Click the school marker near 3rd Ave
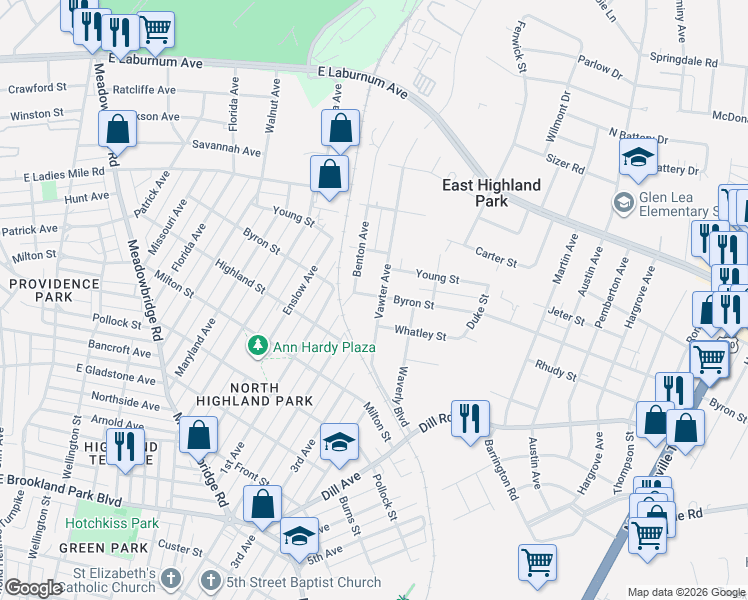The height and width of the screenshot is (600, 748). [339, 445]
